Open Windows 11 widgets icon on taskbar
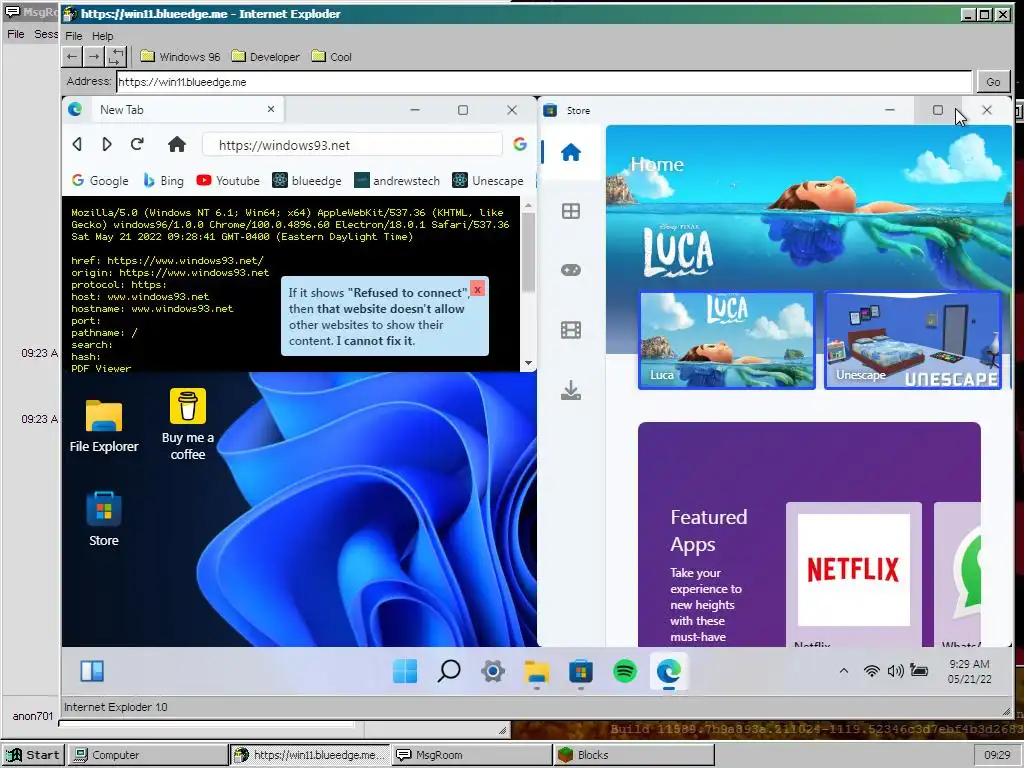Viewport: 1024px width, 768px height. coord(92,671)
